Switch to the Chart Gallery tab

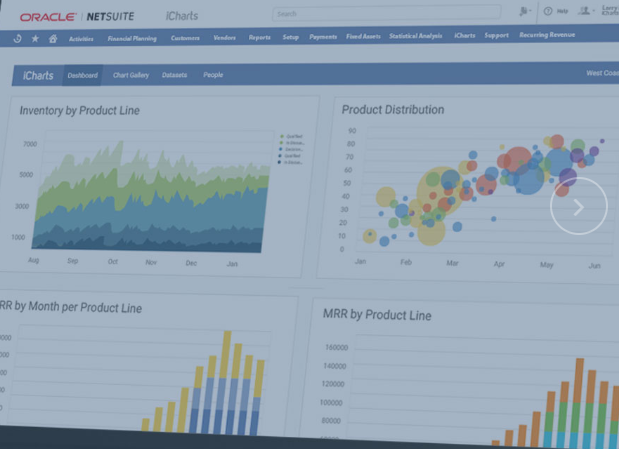pos(130,75)
